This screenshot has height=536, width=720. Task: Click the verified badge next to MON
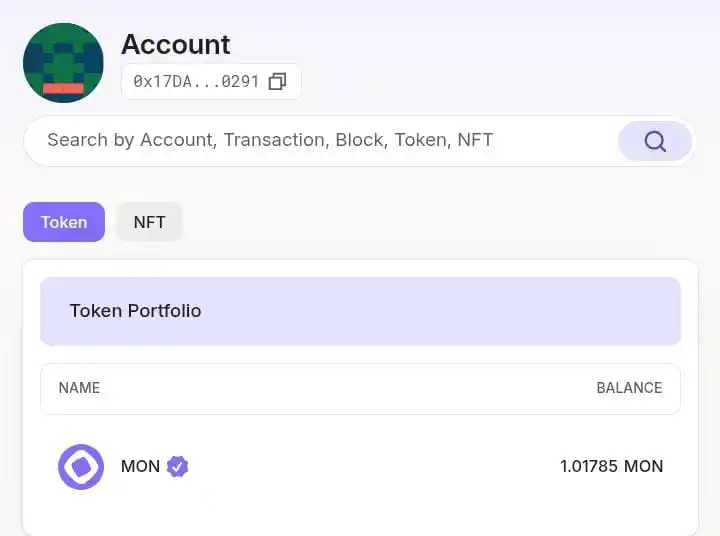(x=177, y=467)
